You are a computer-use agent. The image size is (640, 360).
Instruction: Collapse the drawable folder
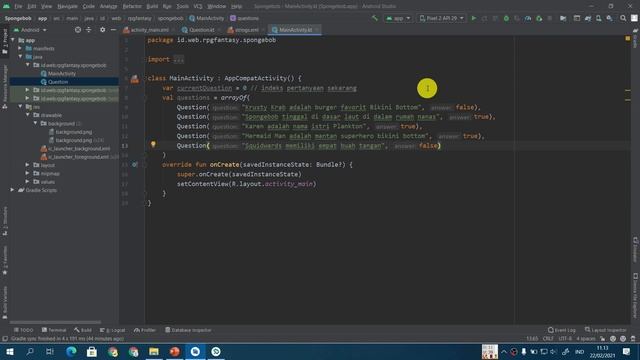click(28, 115)
